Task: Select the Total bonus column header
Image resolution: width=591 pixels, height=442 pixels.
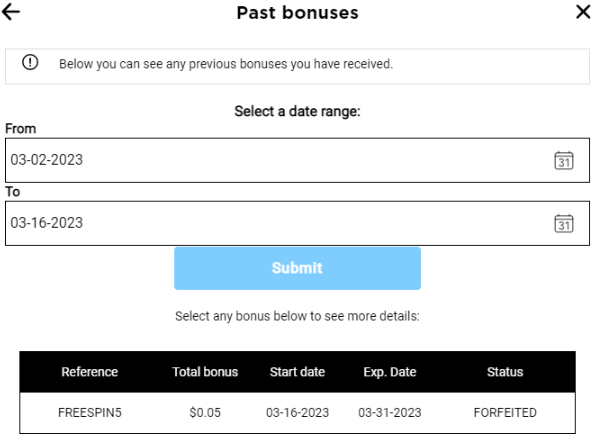Action: click(x=205, y=372)
